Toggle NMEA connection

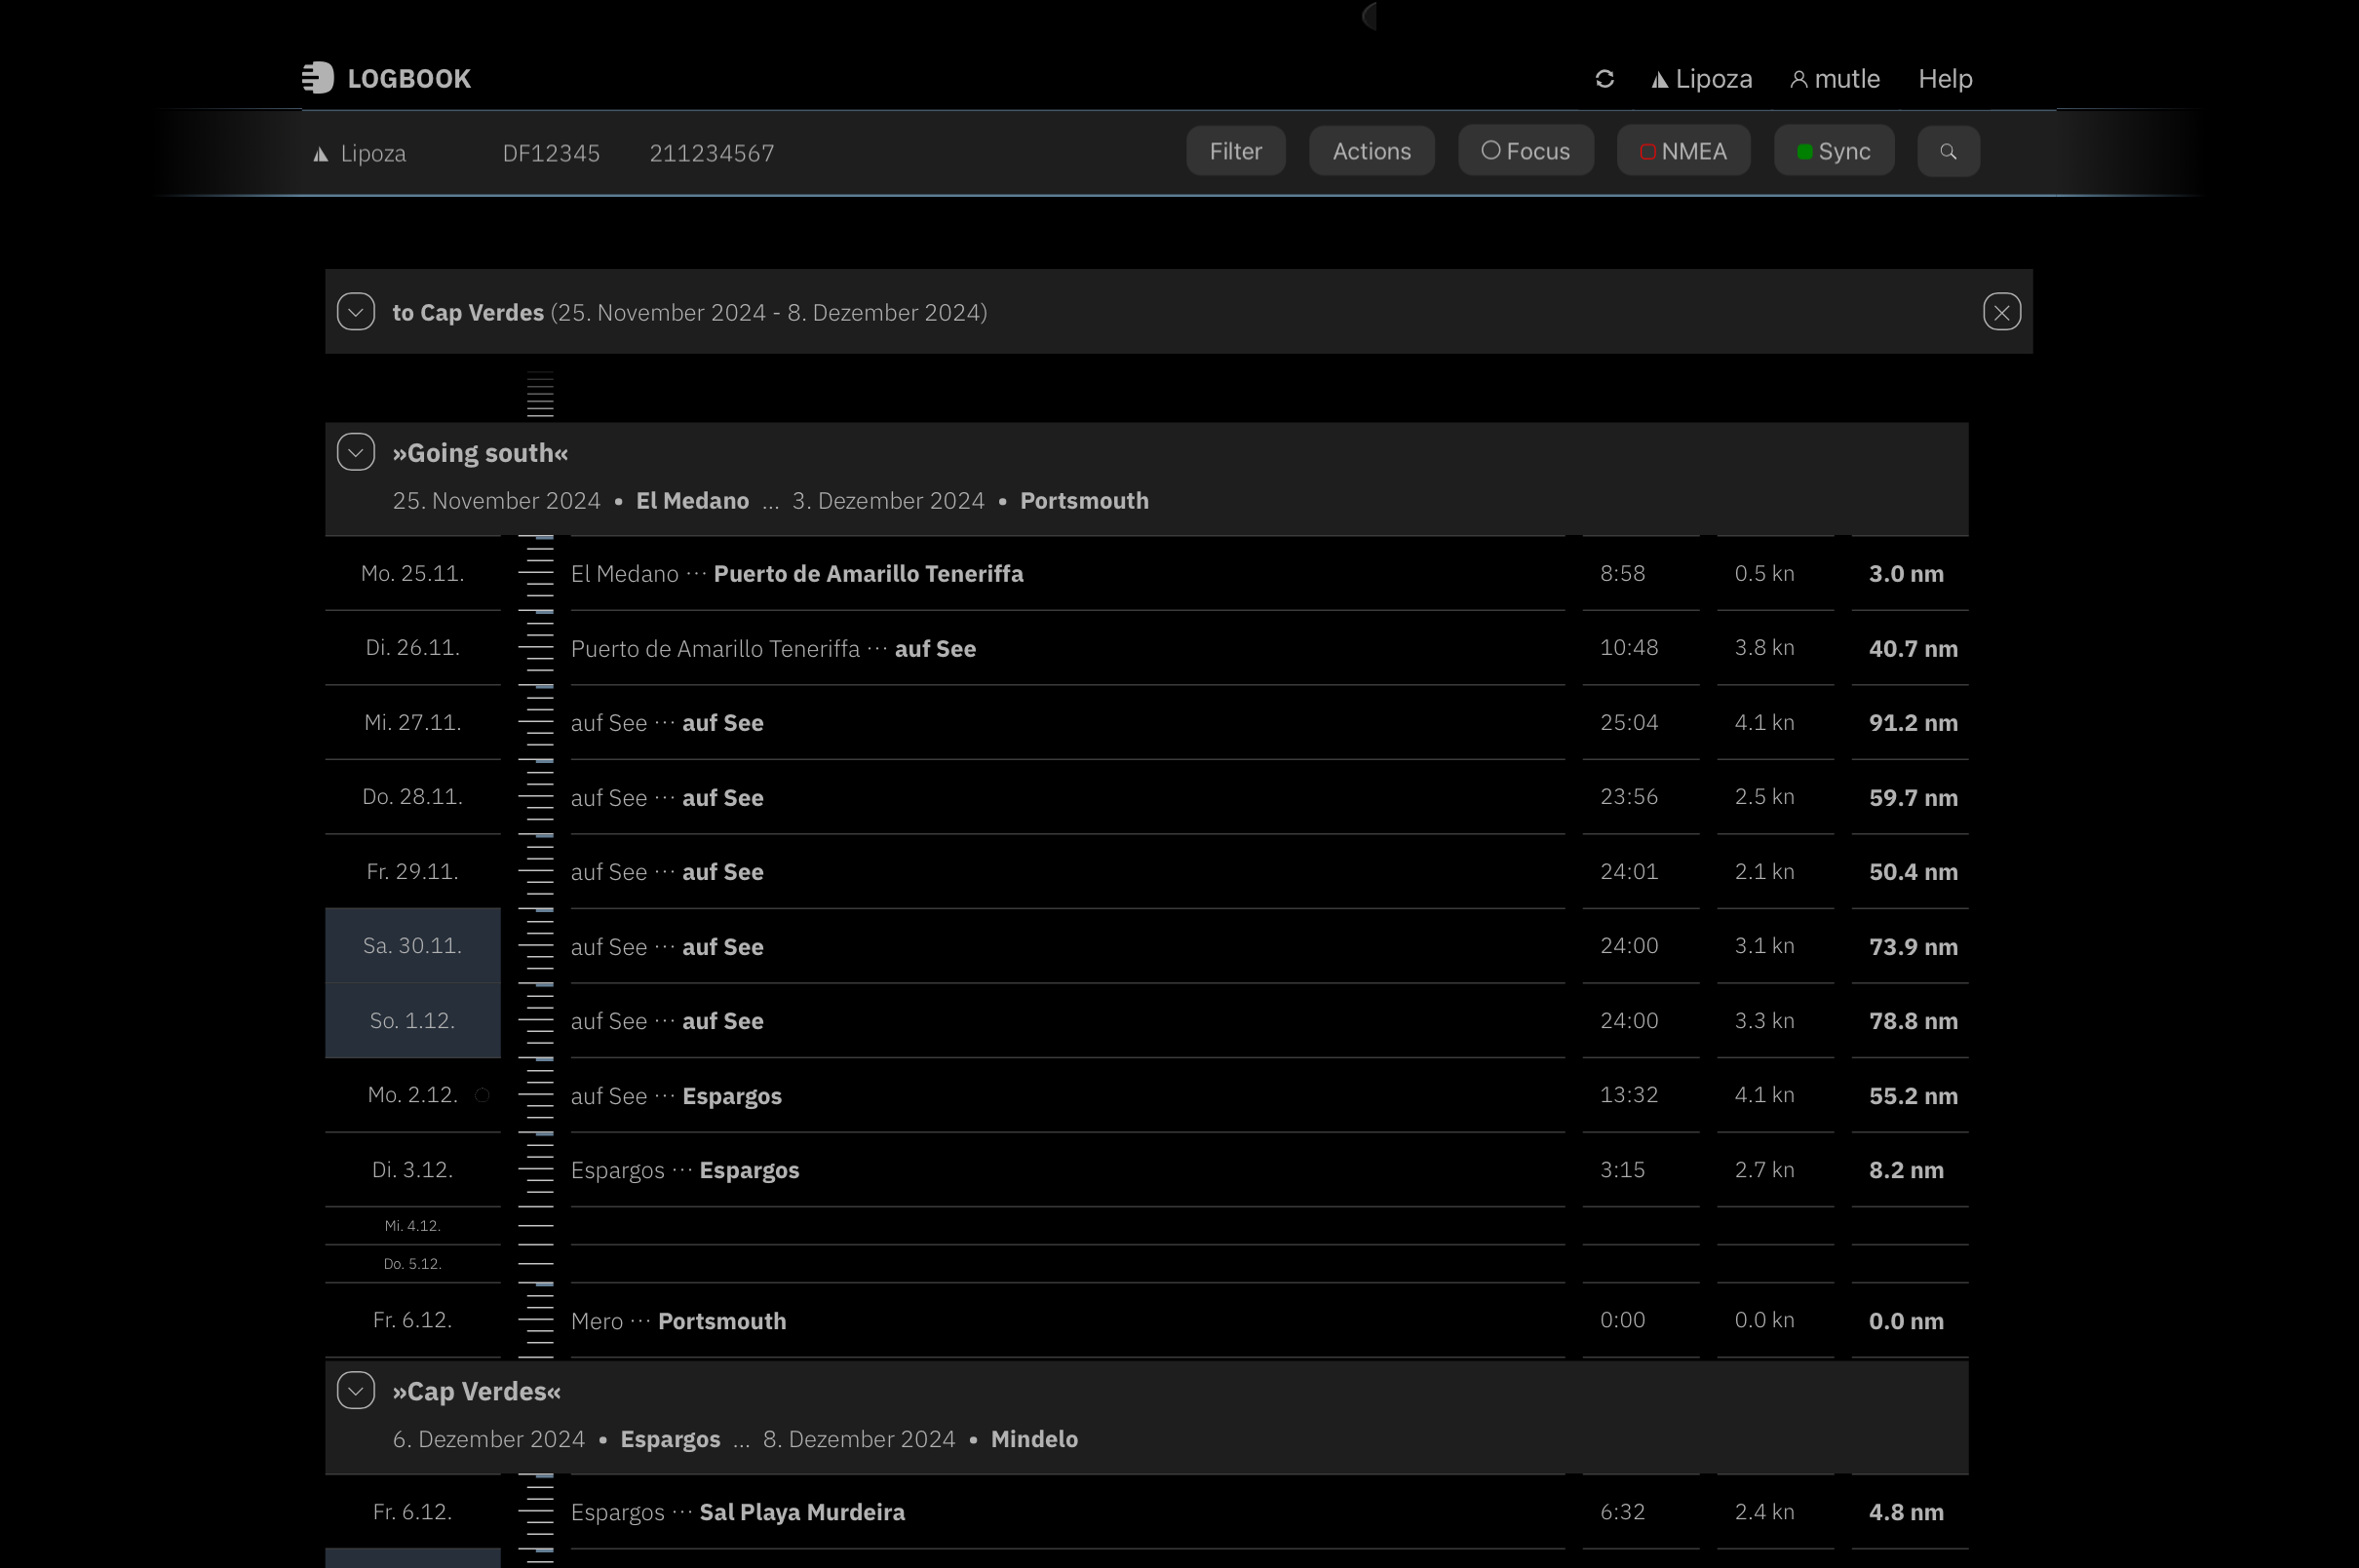pyautogui.click(x=1683, y=152)
